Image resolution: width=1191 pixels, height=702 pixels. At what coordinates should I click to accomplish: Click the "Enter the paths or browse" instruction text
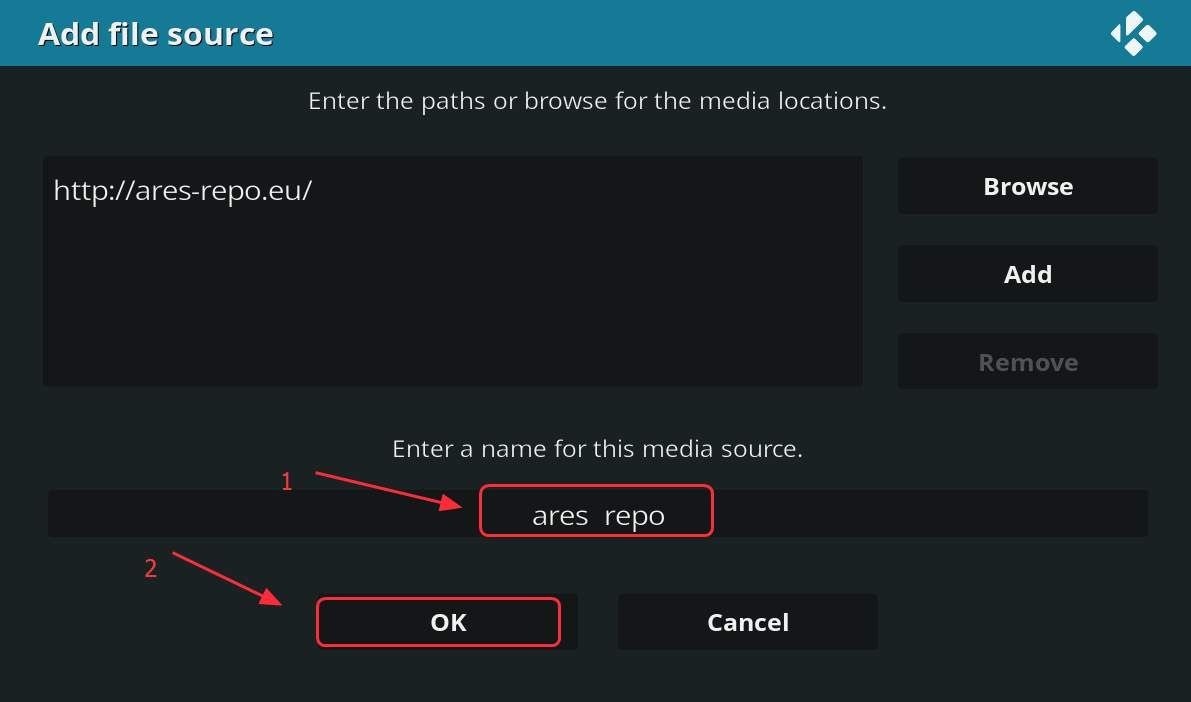pos(597,101)
